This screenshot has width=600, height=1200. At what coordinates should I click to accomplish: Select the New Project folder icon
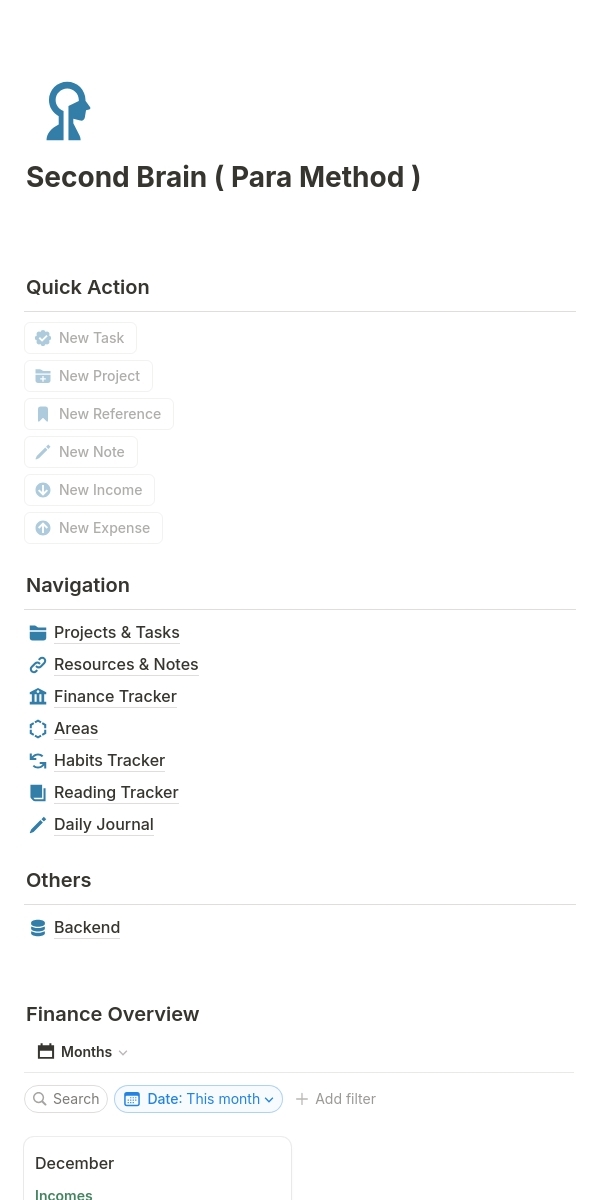pyautogui.click(x=43, y=376)
